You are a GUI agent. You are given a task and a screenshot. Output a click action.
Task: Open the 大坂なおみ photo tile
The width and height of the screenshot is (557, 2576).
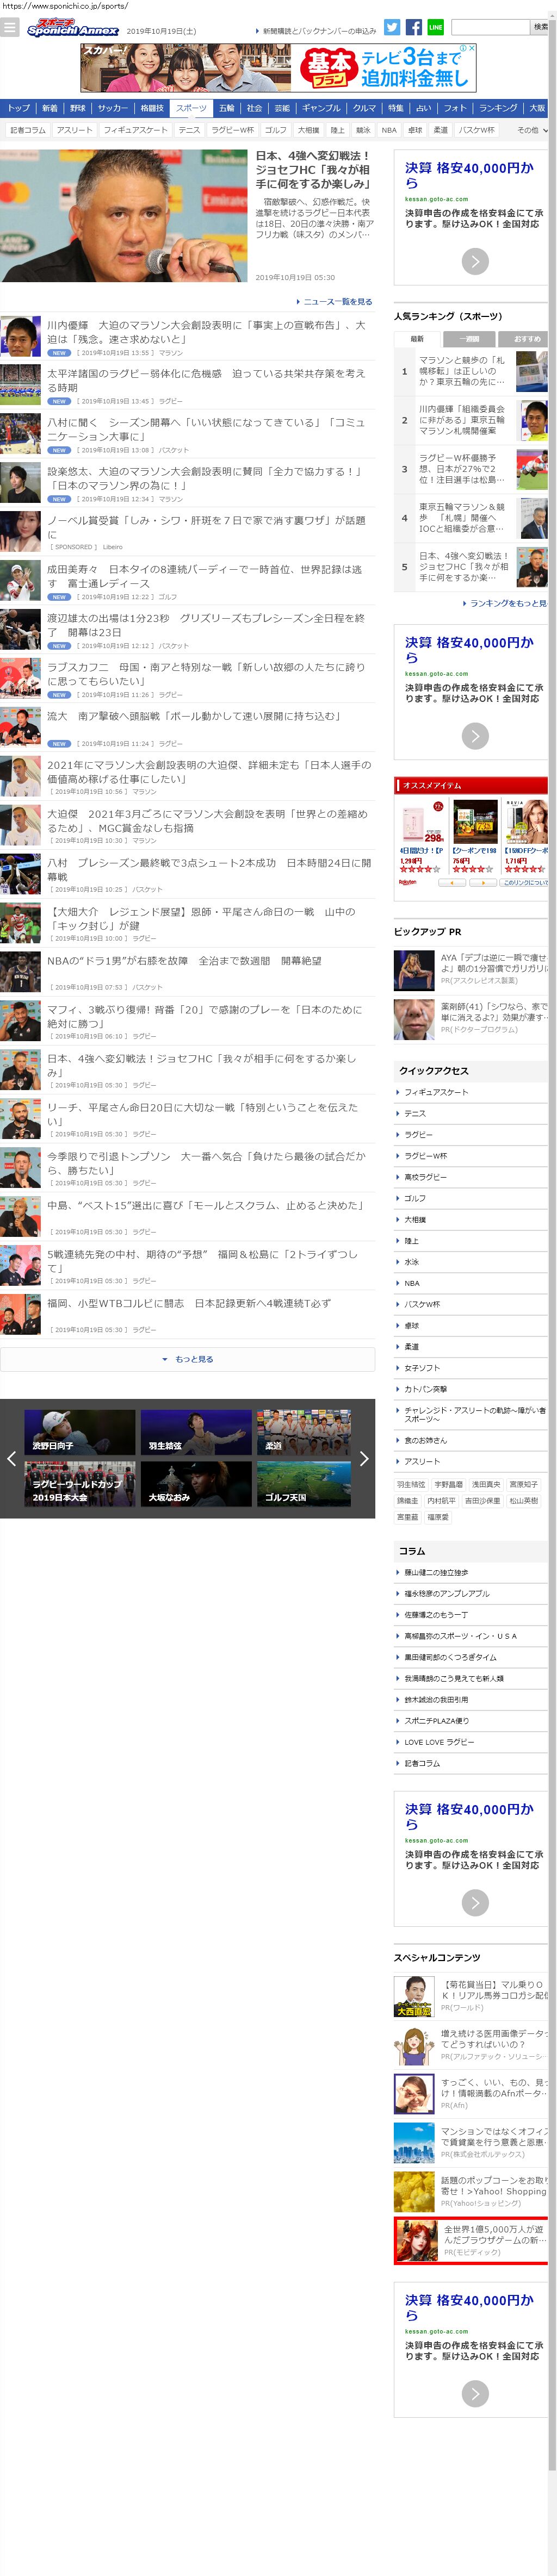click(196, 1484)
